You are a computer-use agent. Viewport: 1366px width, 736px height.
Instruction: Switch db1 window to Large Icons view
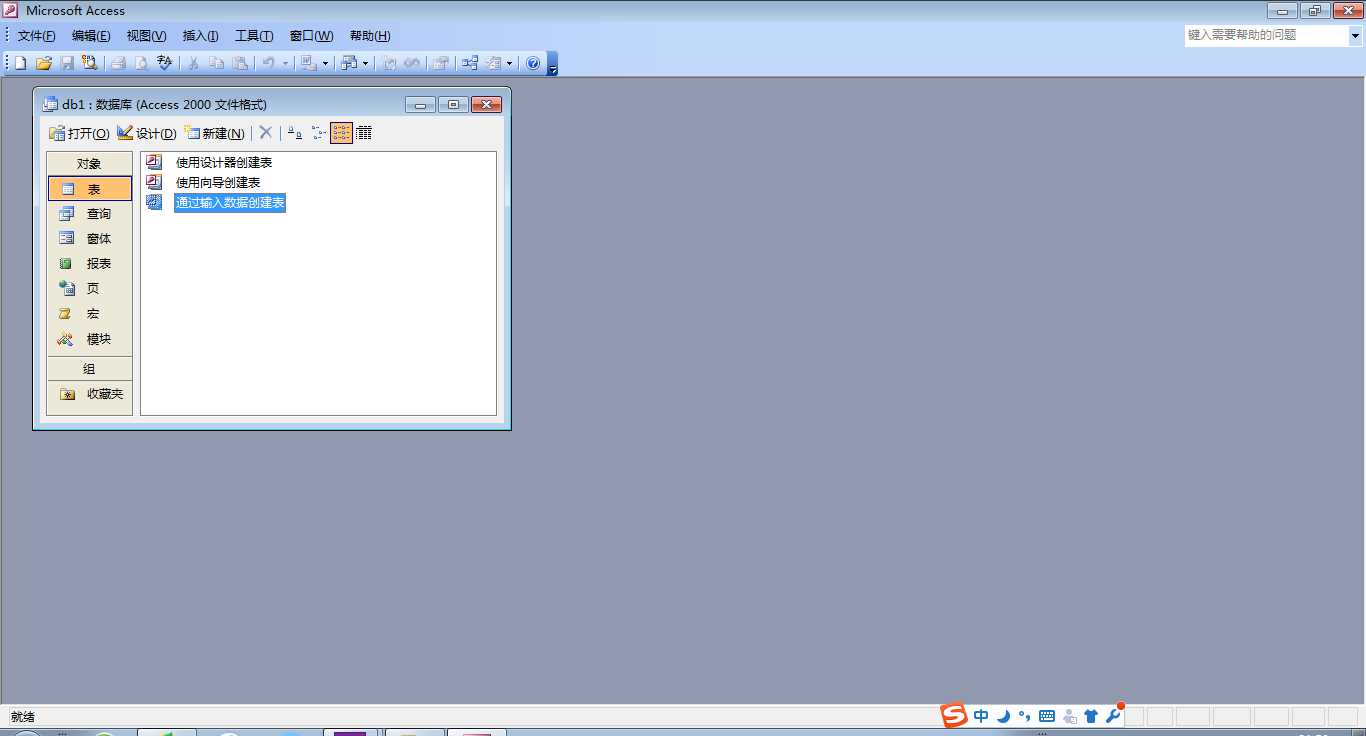[x=295, y=132]
